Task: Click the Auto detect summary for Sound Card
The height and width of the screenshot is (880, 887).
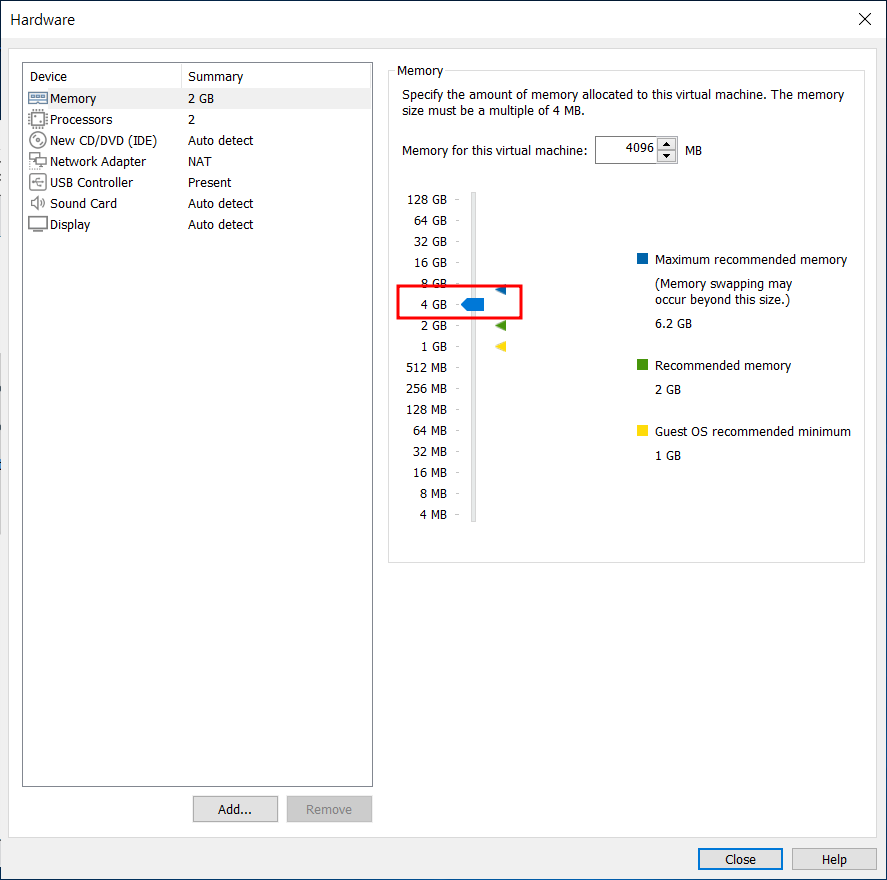Action: pos(220,203)
